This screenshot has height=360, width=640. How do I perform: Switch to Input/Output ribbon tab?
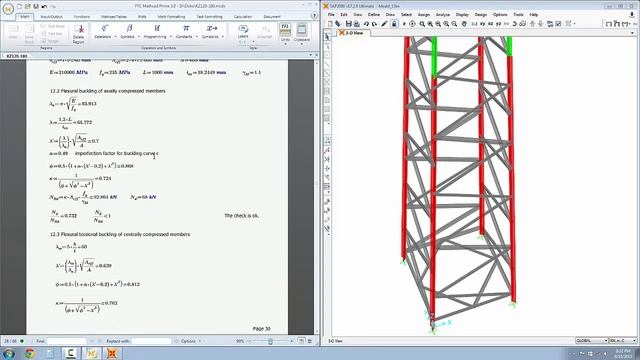click(51, 17)
